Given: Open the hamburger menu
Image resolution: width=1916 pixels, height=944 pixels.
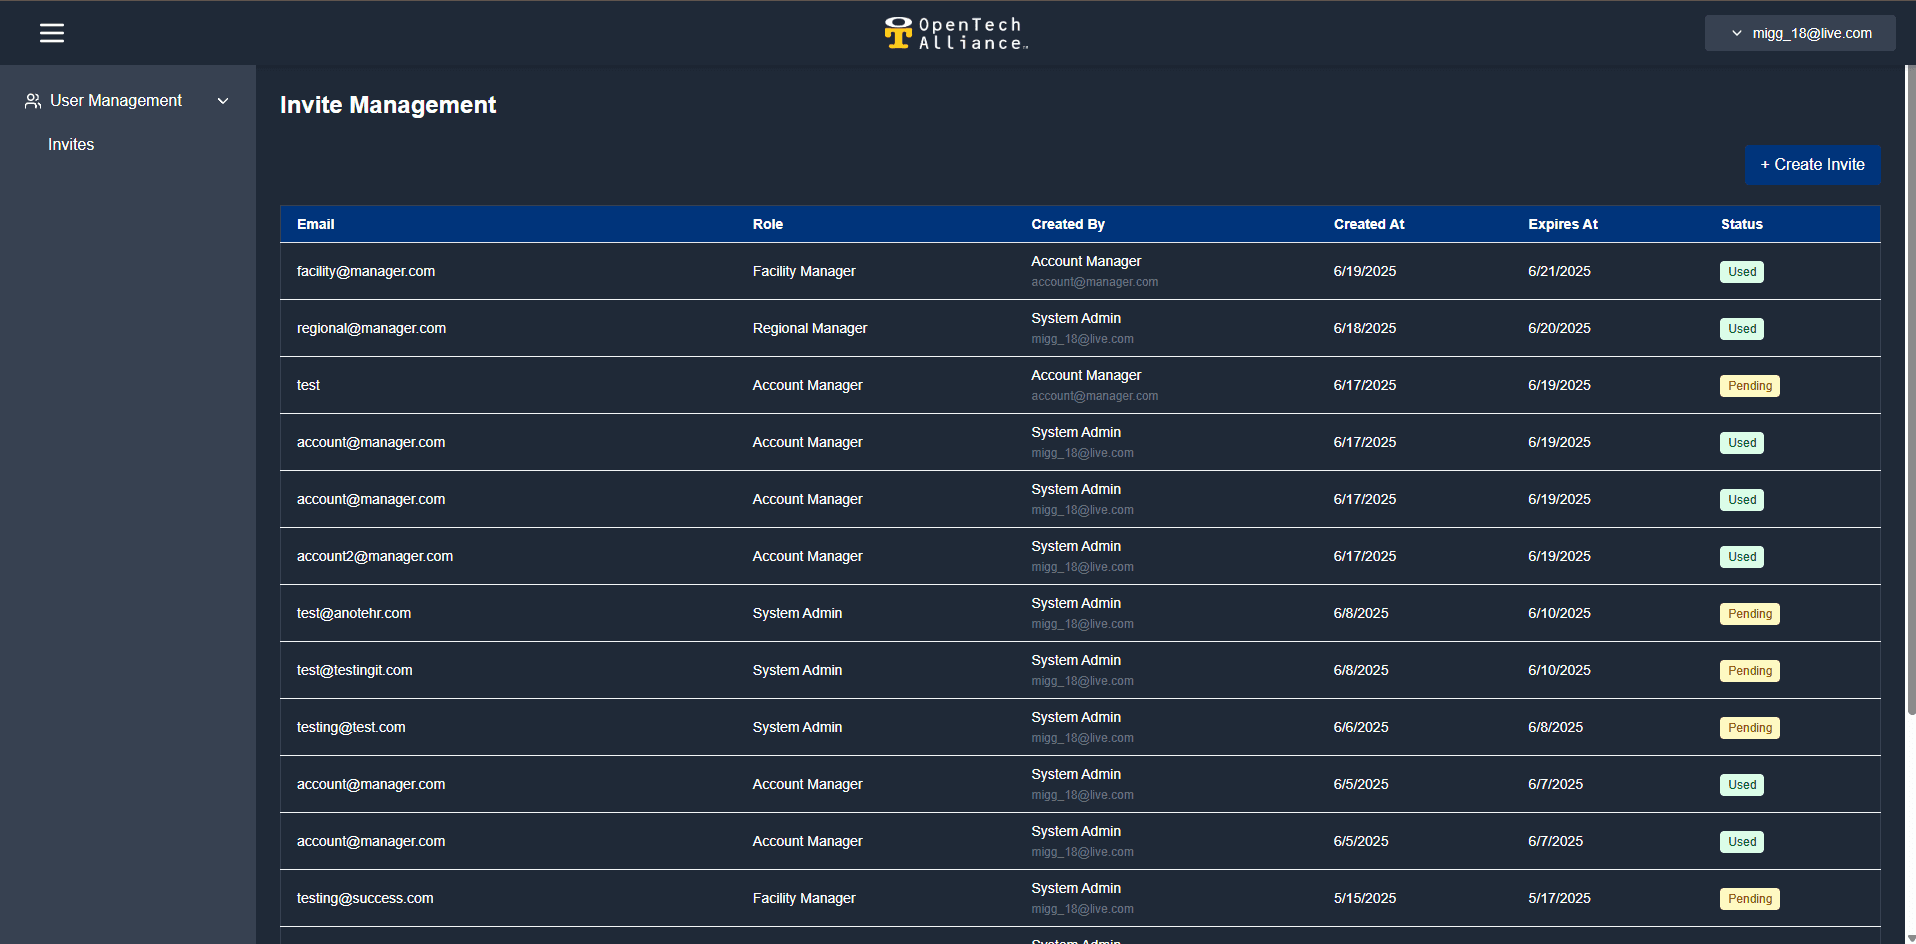Looking at the screenshot, I should (x=52, y=33).
